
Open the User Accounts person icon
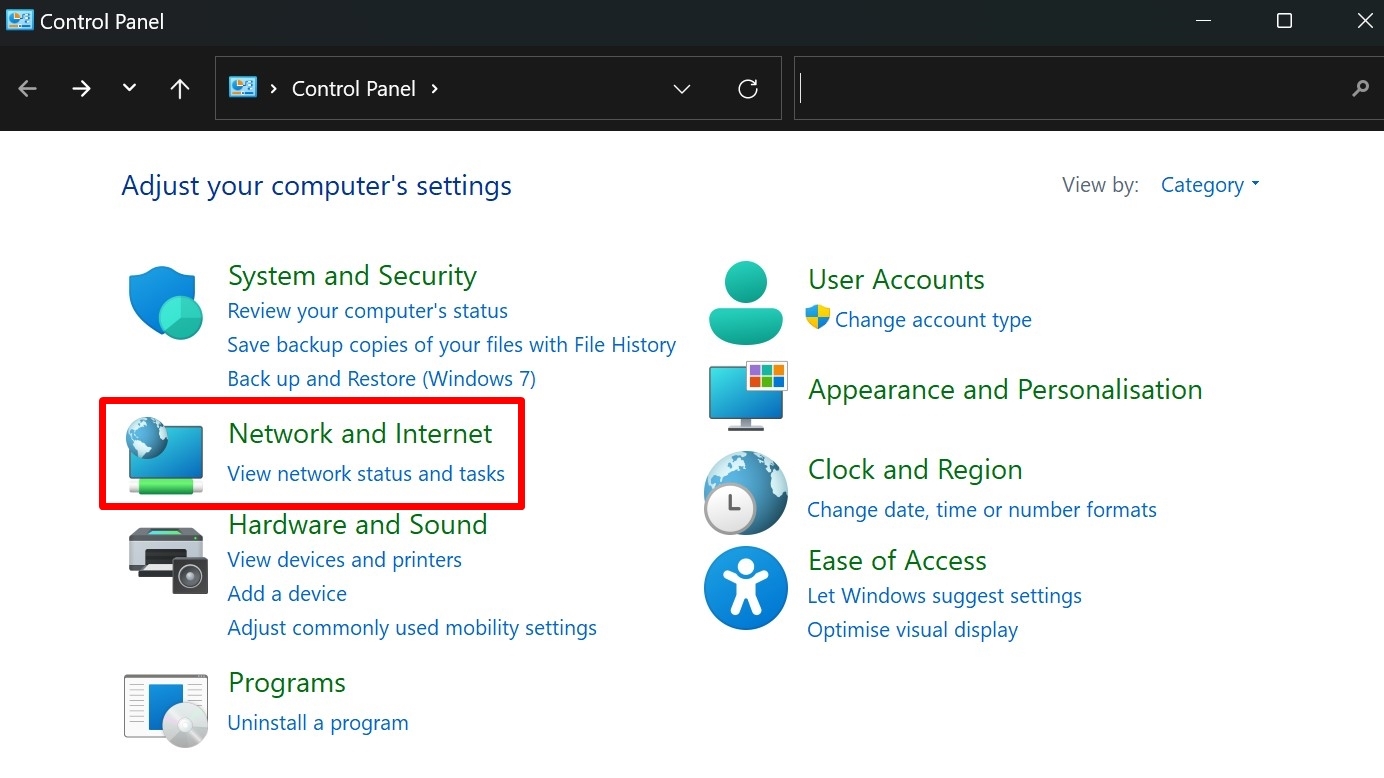coord(746,303)
